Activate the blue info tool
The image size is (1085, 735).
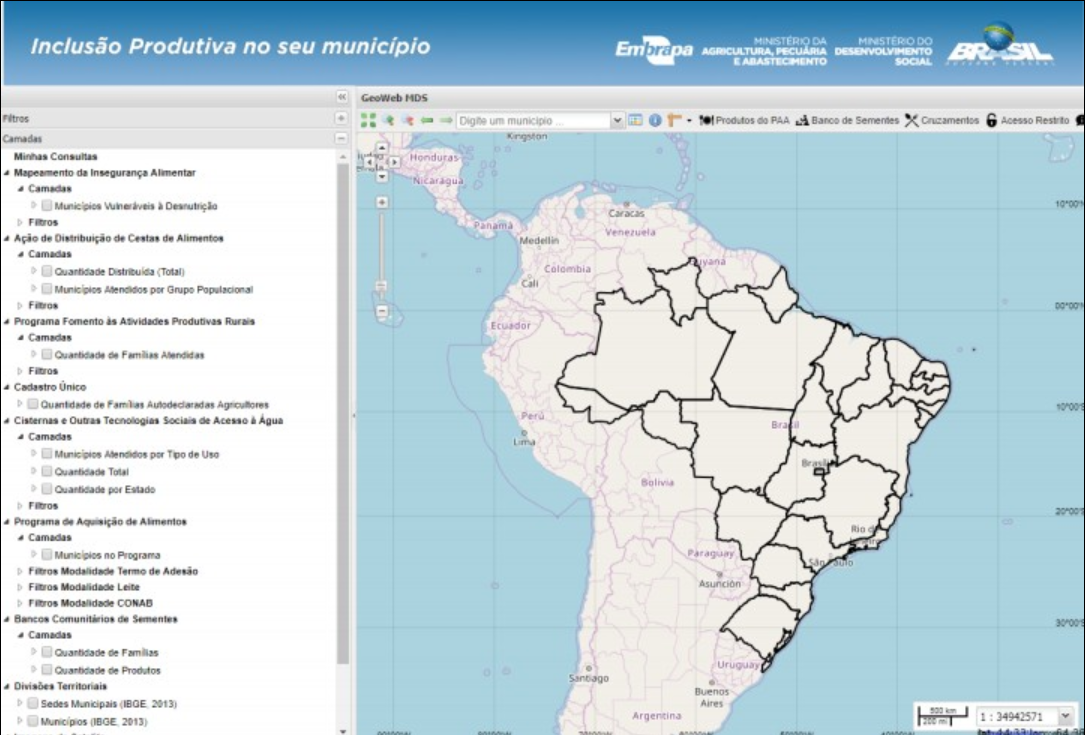point(655,120)
